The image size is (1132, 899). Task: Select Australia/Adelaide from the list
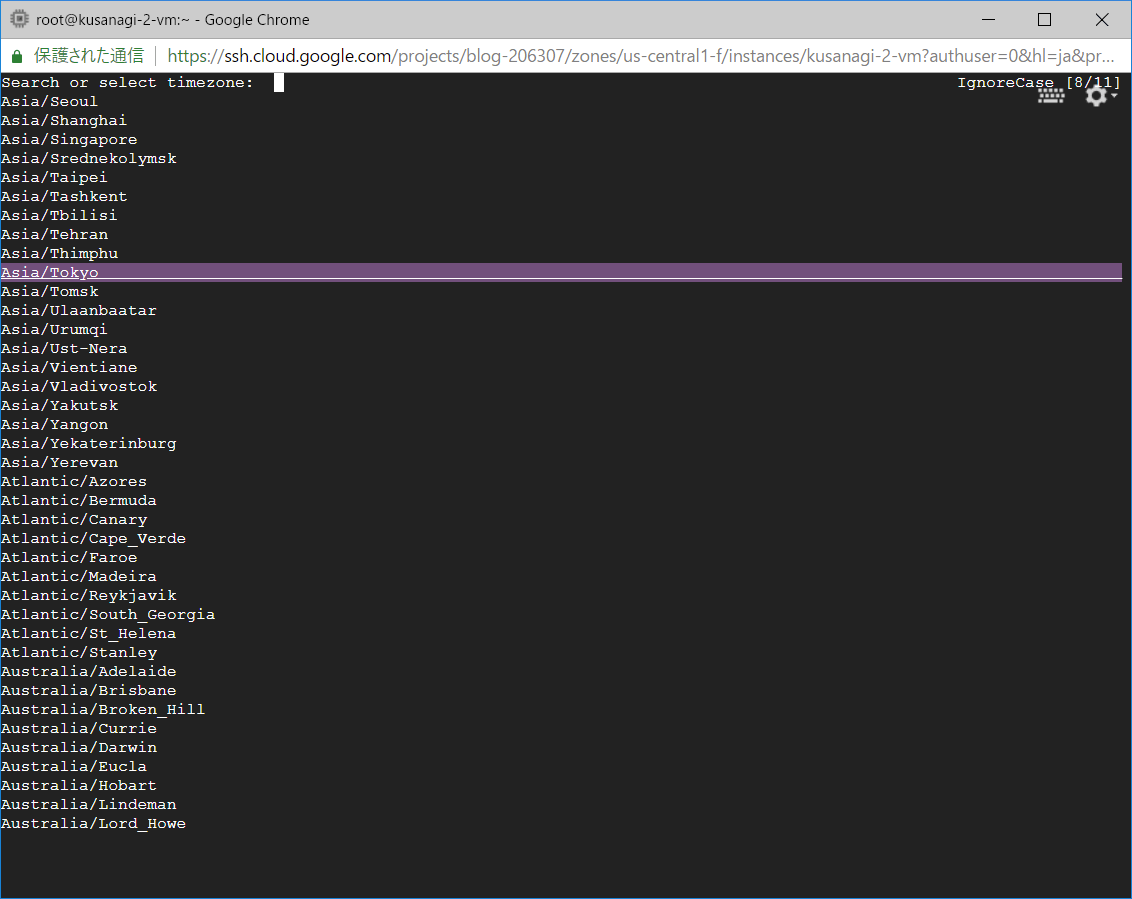pyautogui.click(x=89, y=671)
